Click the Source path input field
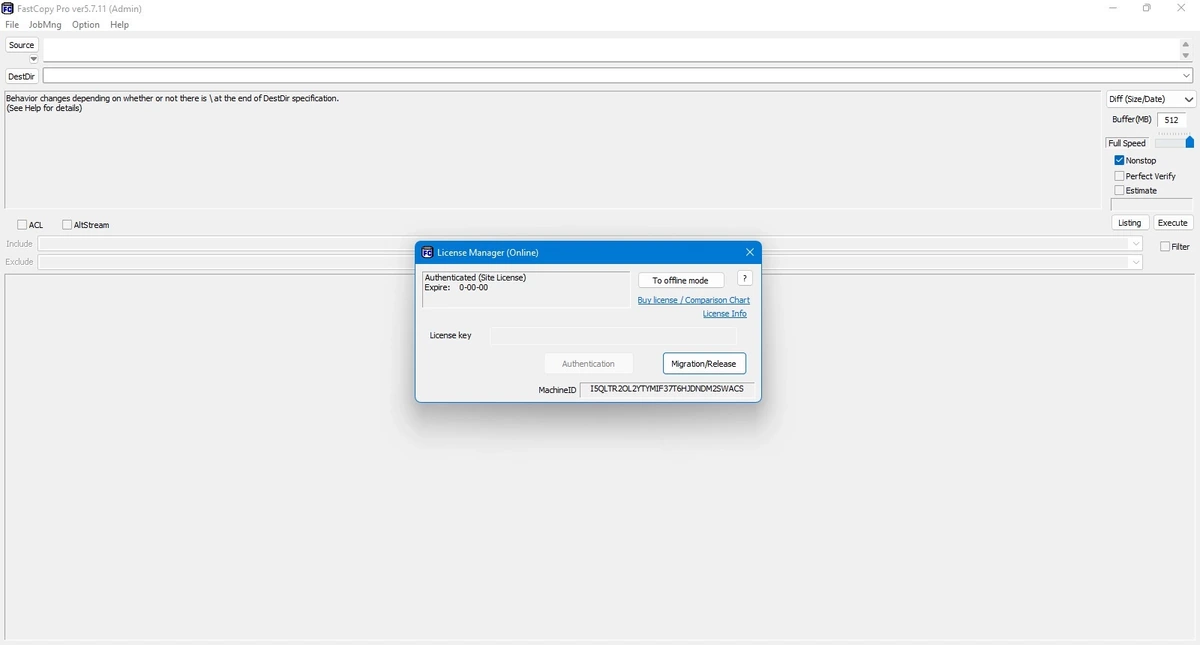Image resolution: width=1200 pixels, height=645 pixels. point(610,50)
